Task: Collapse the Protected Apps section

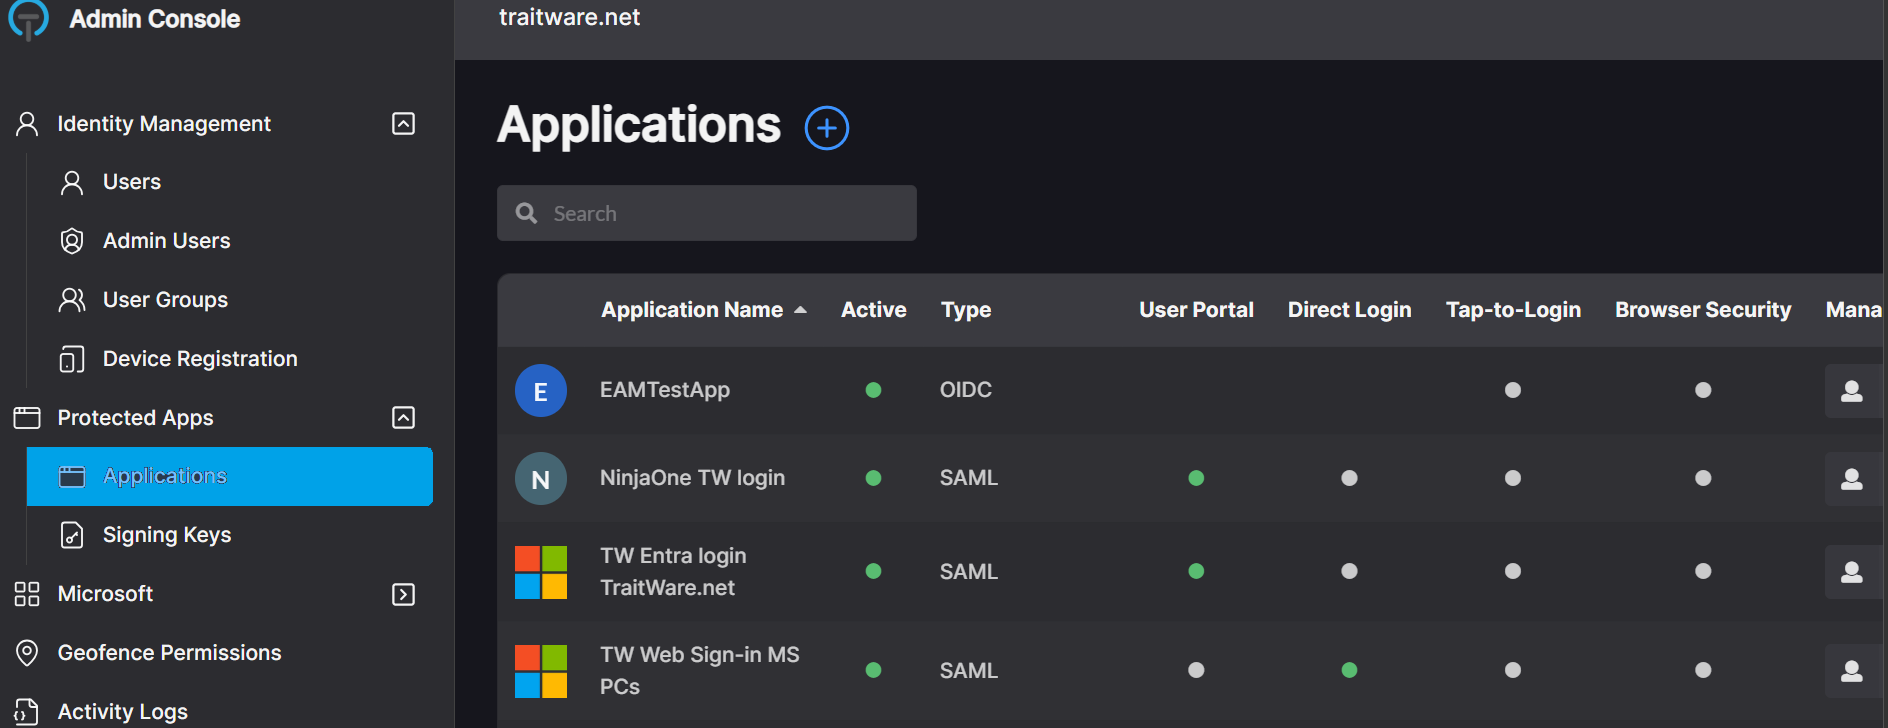Action: [403, 418]
